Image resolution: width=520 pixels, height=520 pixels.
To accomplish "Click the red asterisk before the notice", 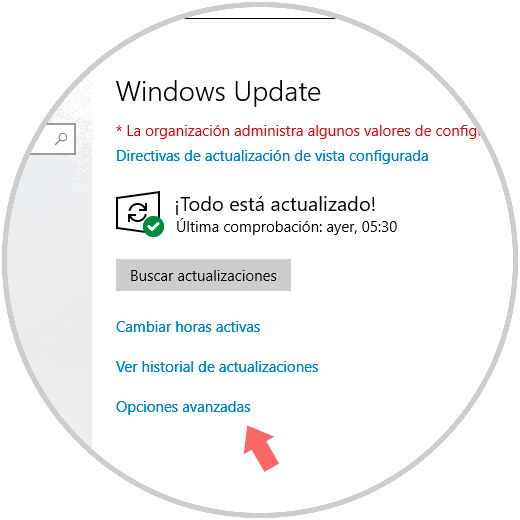I will [119, 129].
